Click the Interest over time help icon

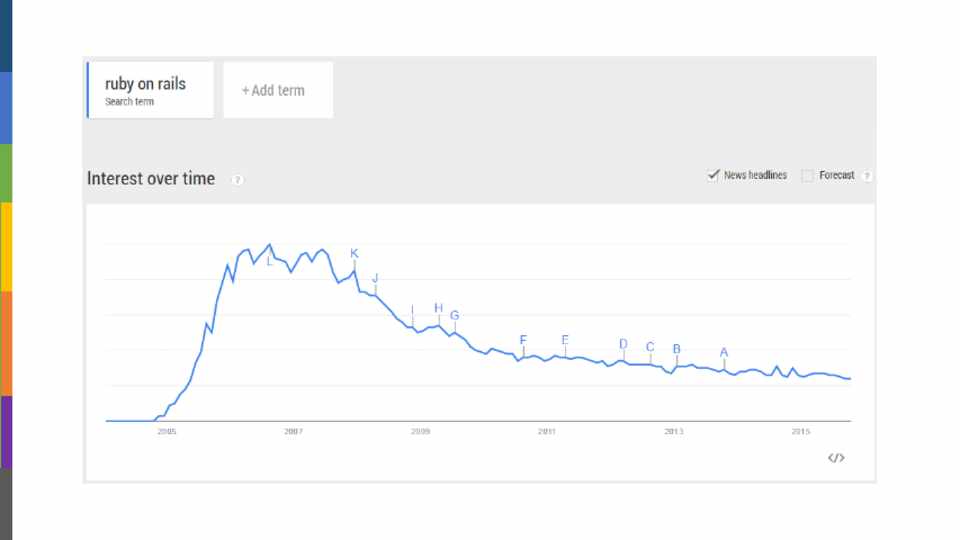click(x=237, y=180)
